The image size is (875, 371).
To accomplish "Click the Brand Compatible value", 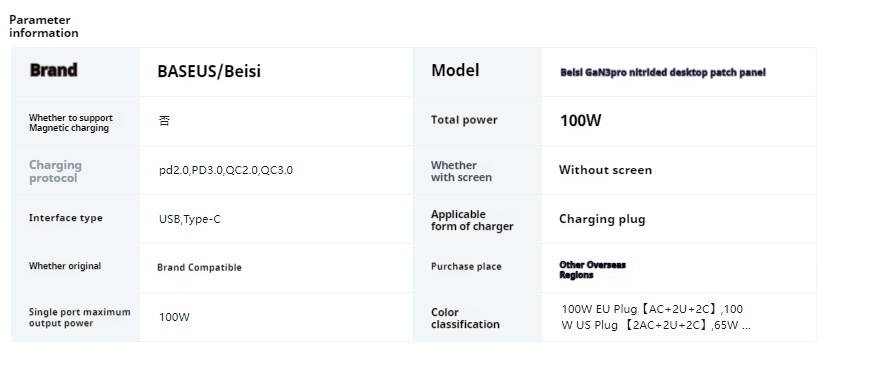I will 199,268.
